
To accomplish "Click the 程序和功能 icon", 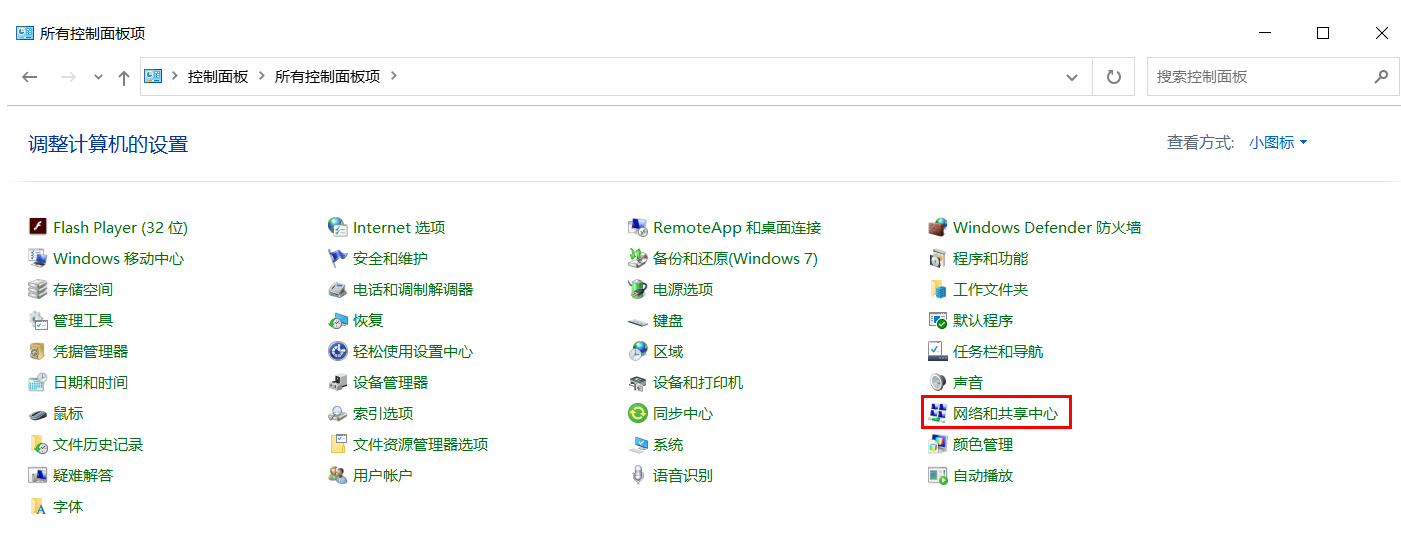I will pyautogui.click(x=938, y=258).
